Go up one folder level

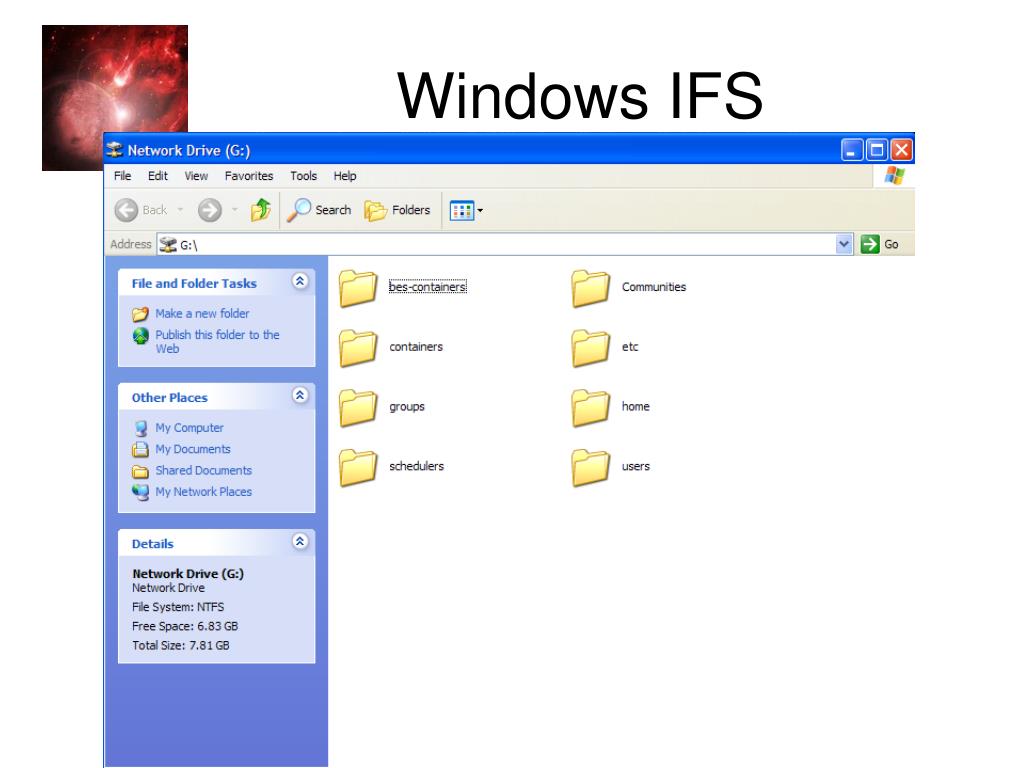point(261,210)
